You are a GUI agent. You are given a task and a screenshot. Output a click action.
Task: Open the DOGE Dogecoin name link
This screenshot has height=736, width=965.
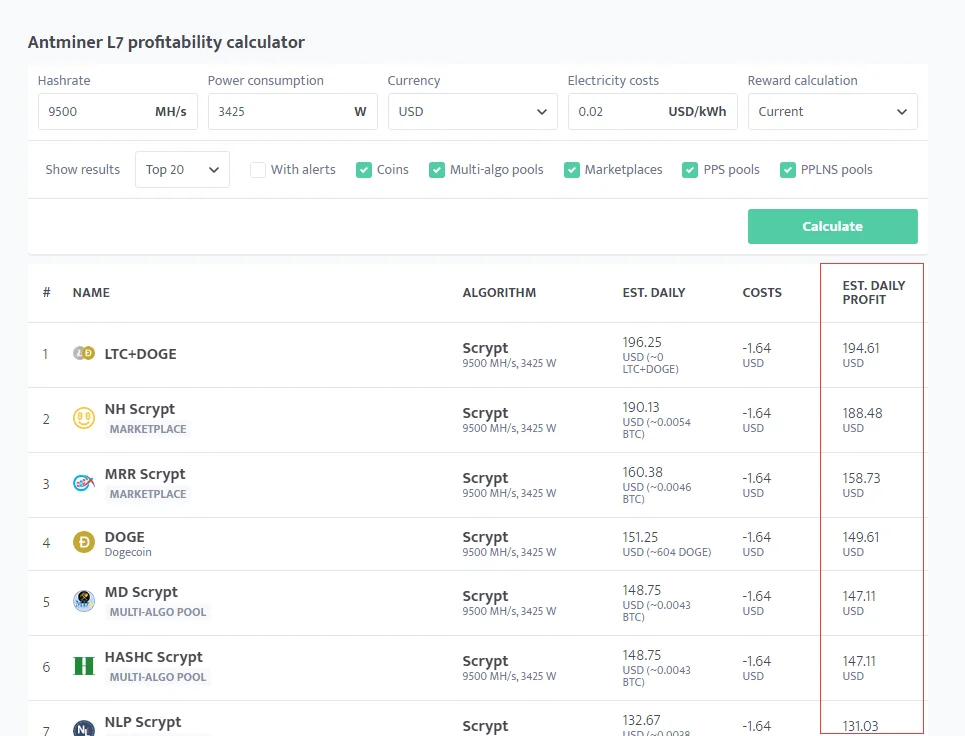[x=125, y=537]
